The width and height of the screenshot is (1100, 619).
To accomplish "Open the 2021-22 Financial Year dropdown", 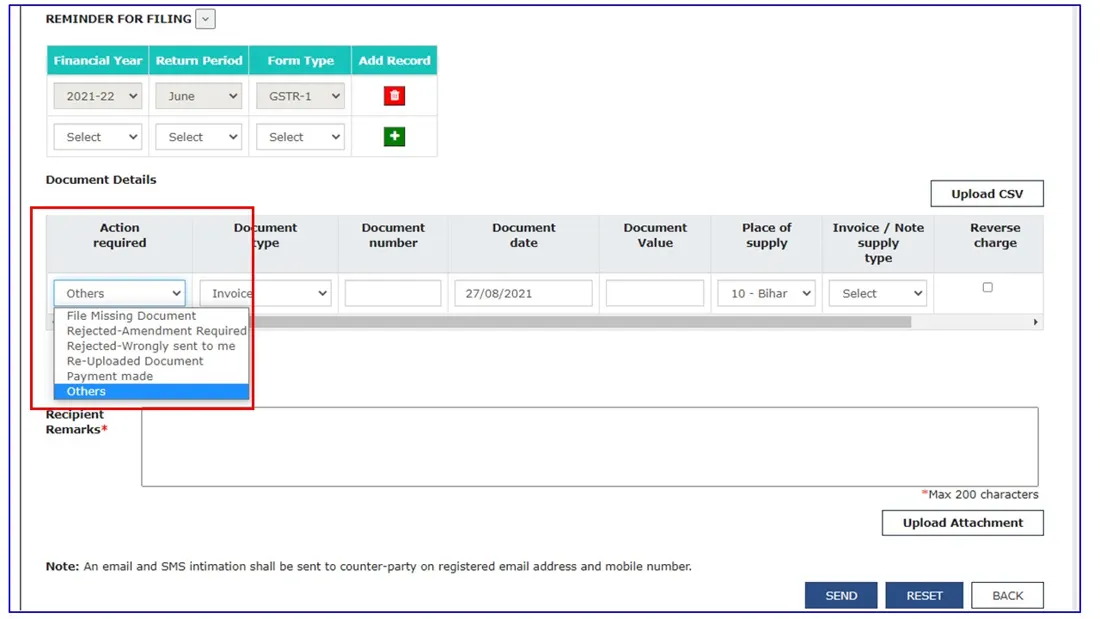I will pyautogui.click(x=98, y=96).
